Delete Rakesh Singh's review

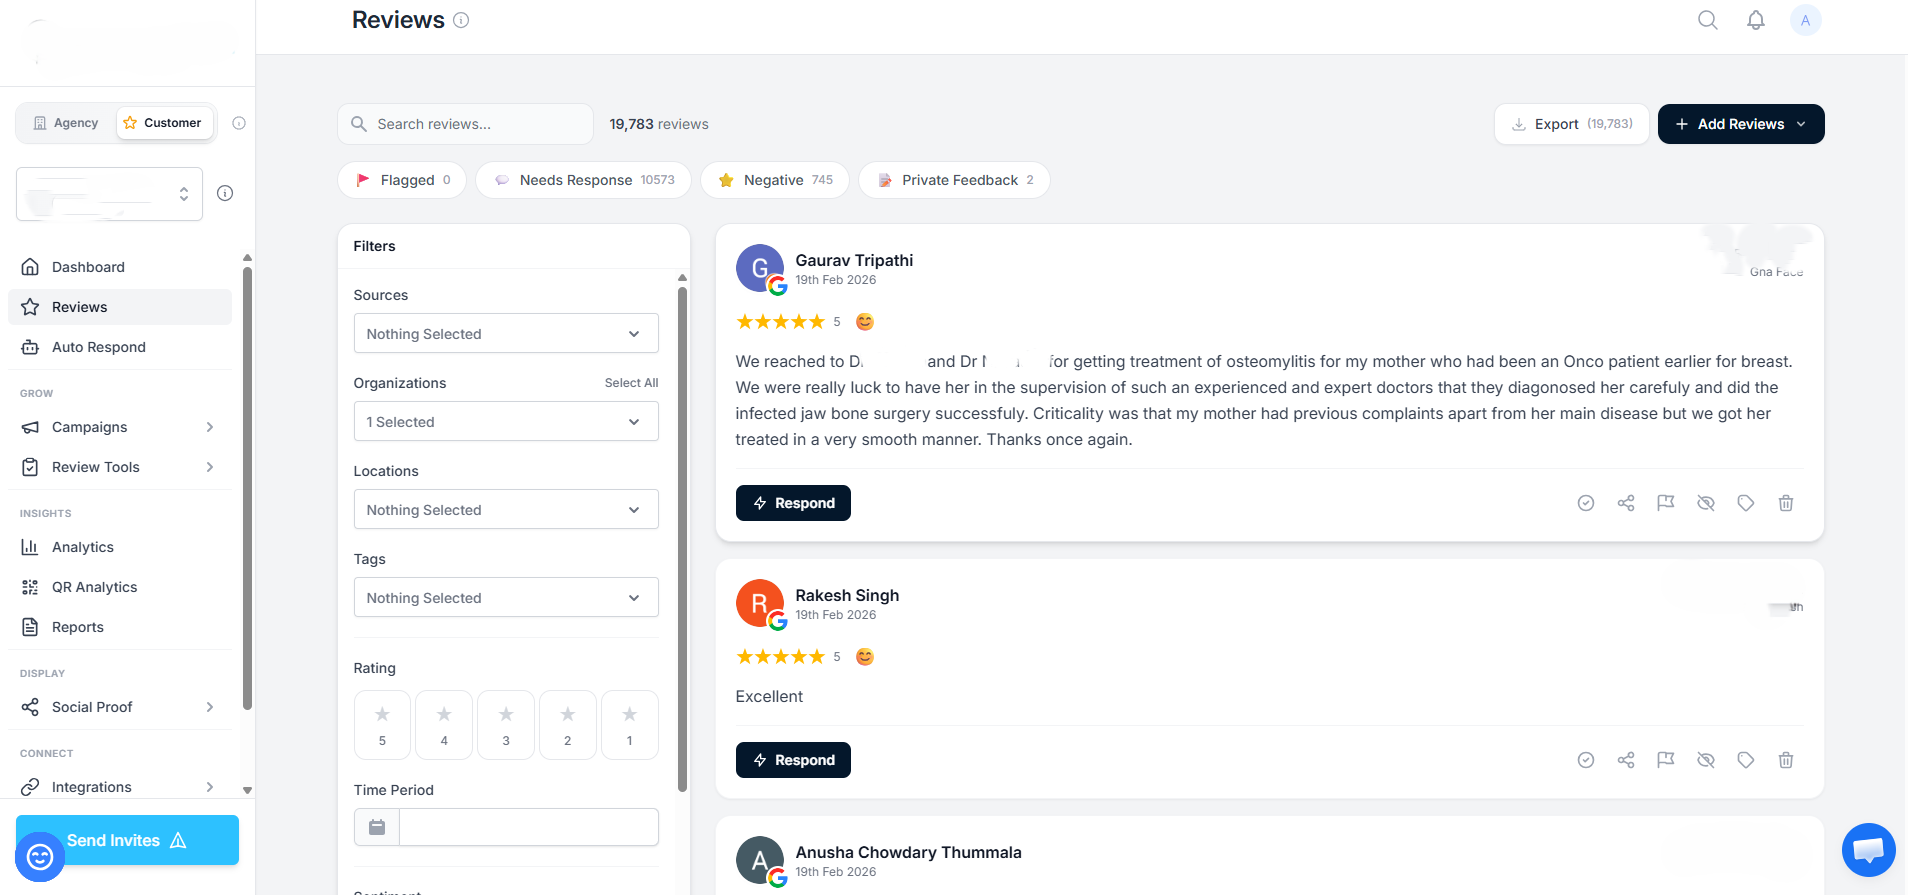[x=1785, y=760]
